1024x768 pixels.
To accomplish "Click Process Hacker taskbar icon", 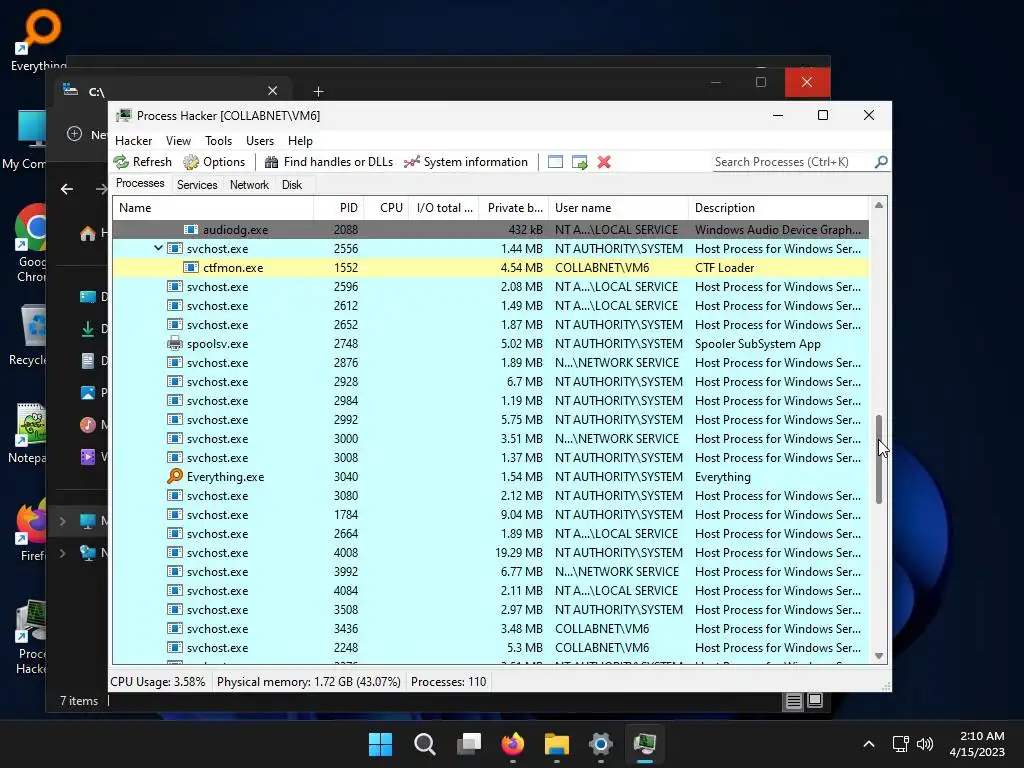I will (645, 744).
